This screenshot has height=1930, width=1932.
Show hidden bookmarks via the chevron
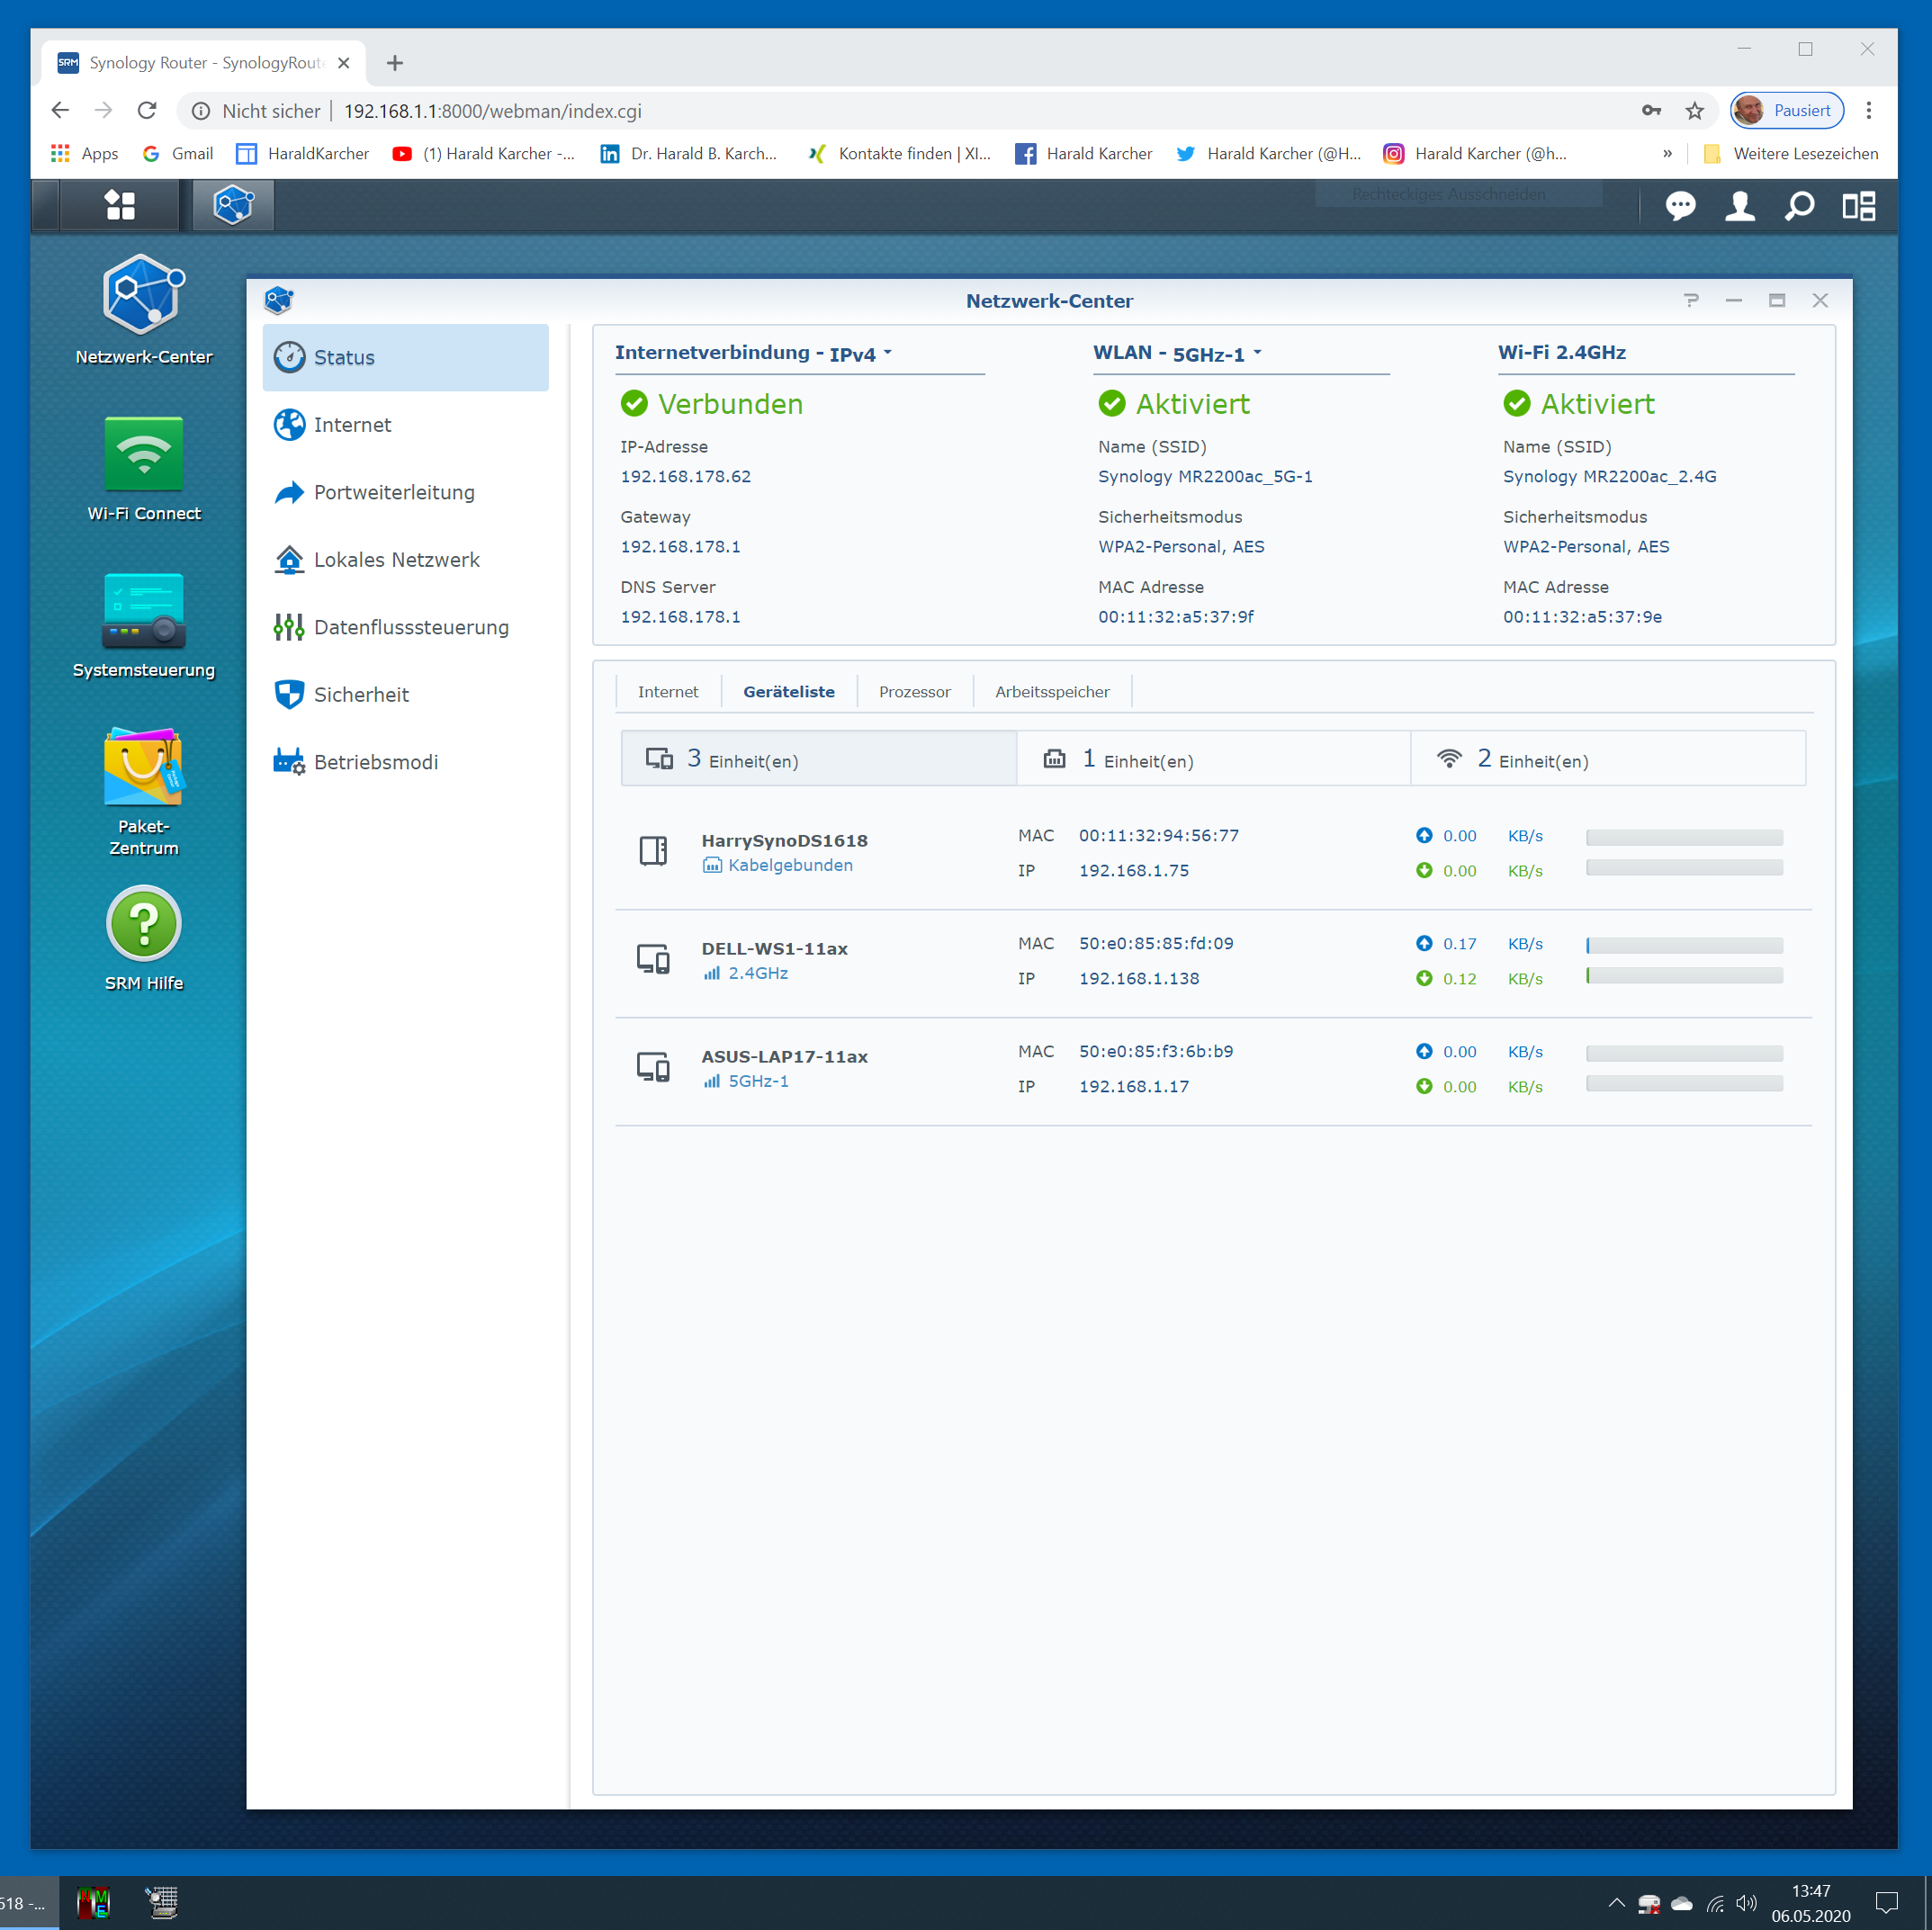pos(1667,153)
